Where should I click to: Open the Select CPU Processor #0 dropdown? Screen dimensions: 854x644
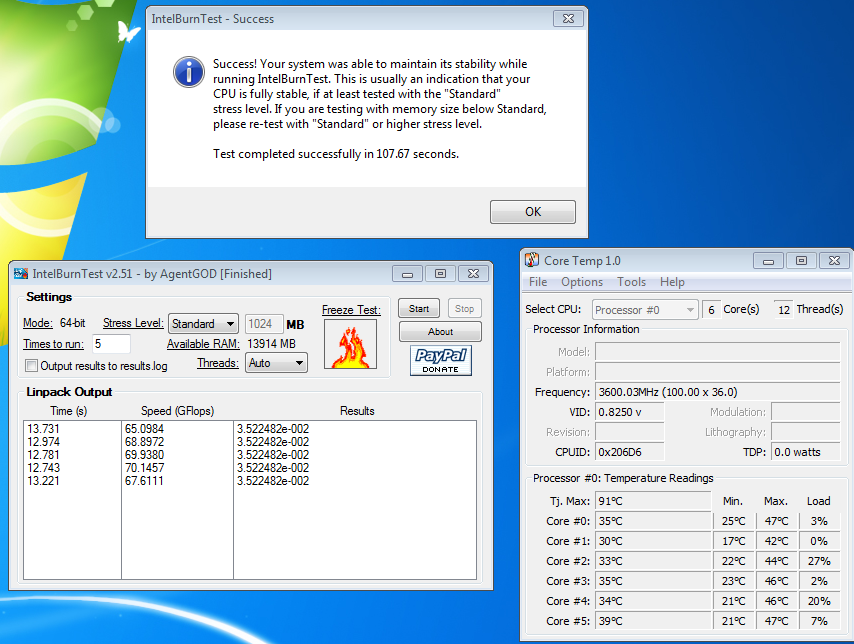click(645, 310)
